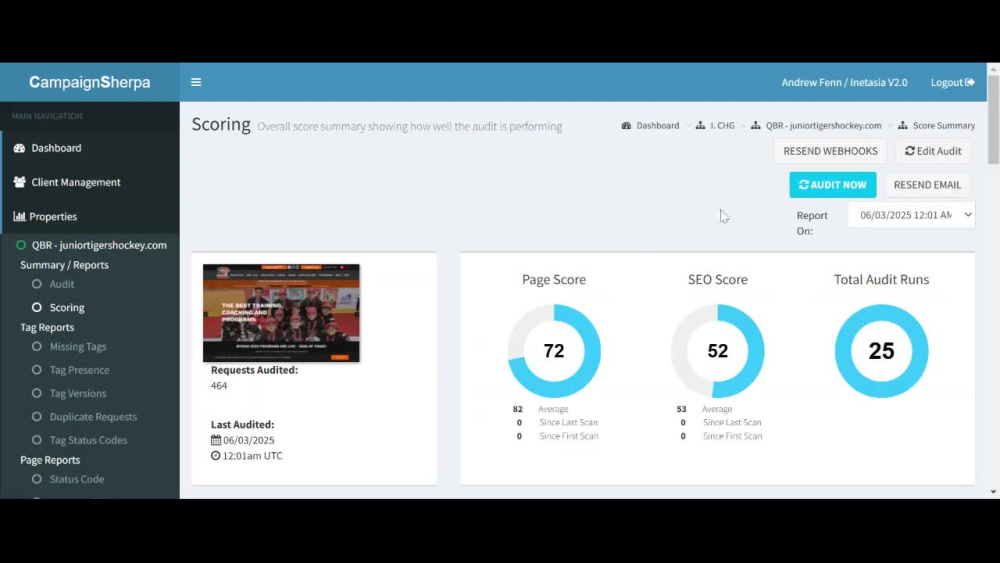
Task: Click QBR - juniortigershockey.com breadcrumb link
Action: point(823,126)
